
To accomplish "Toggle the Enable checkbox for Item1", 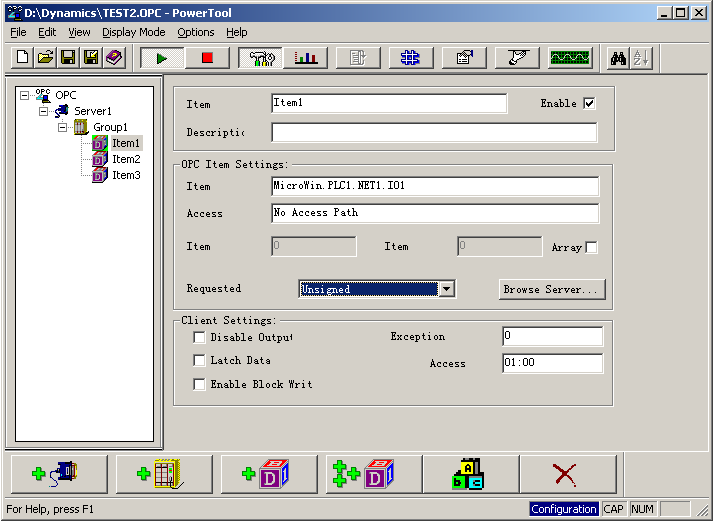I will point(589,103).
